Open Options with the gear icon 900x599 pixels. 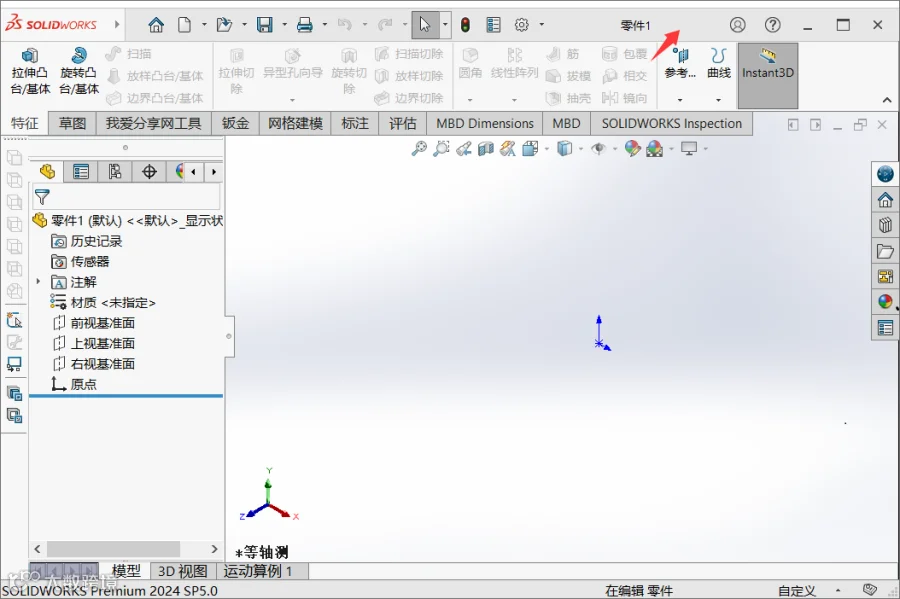pyautogui.click(x=521, y=25)
